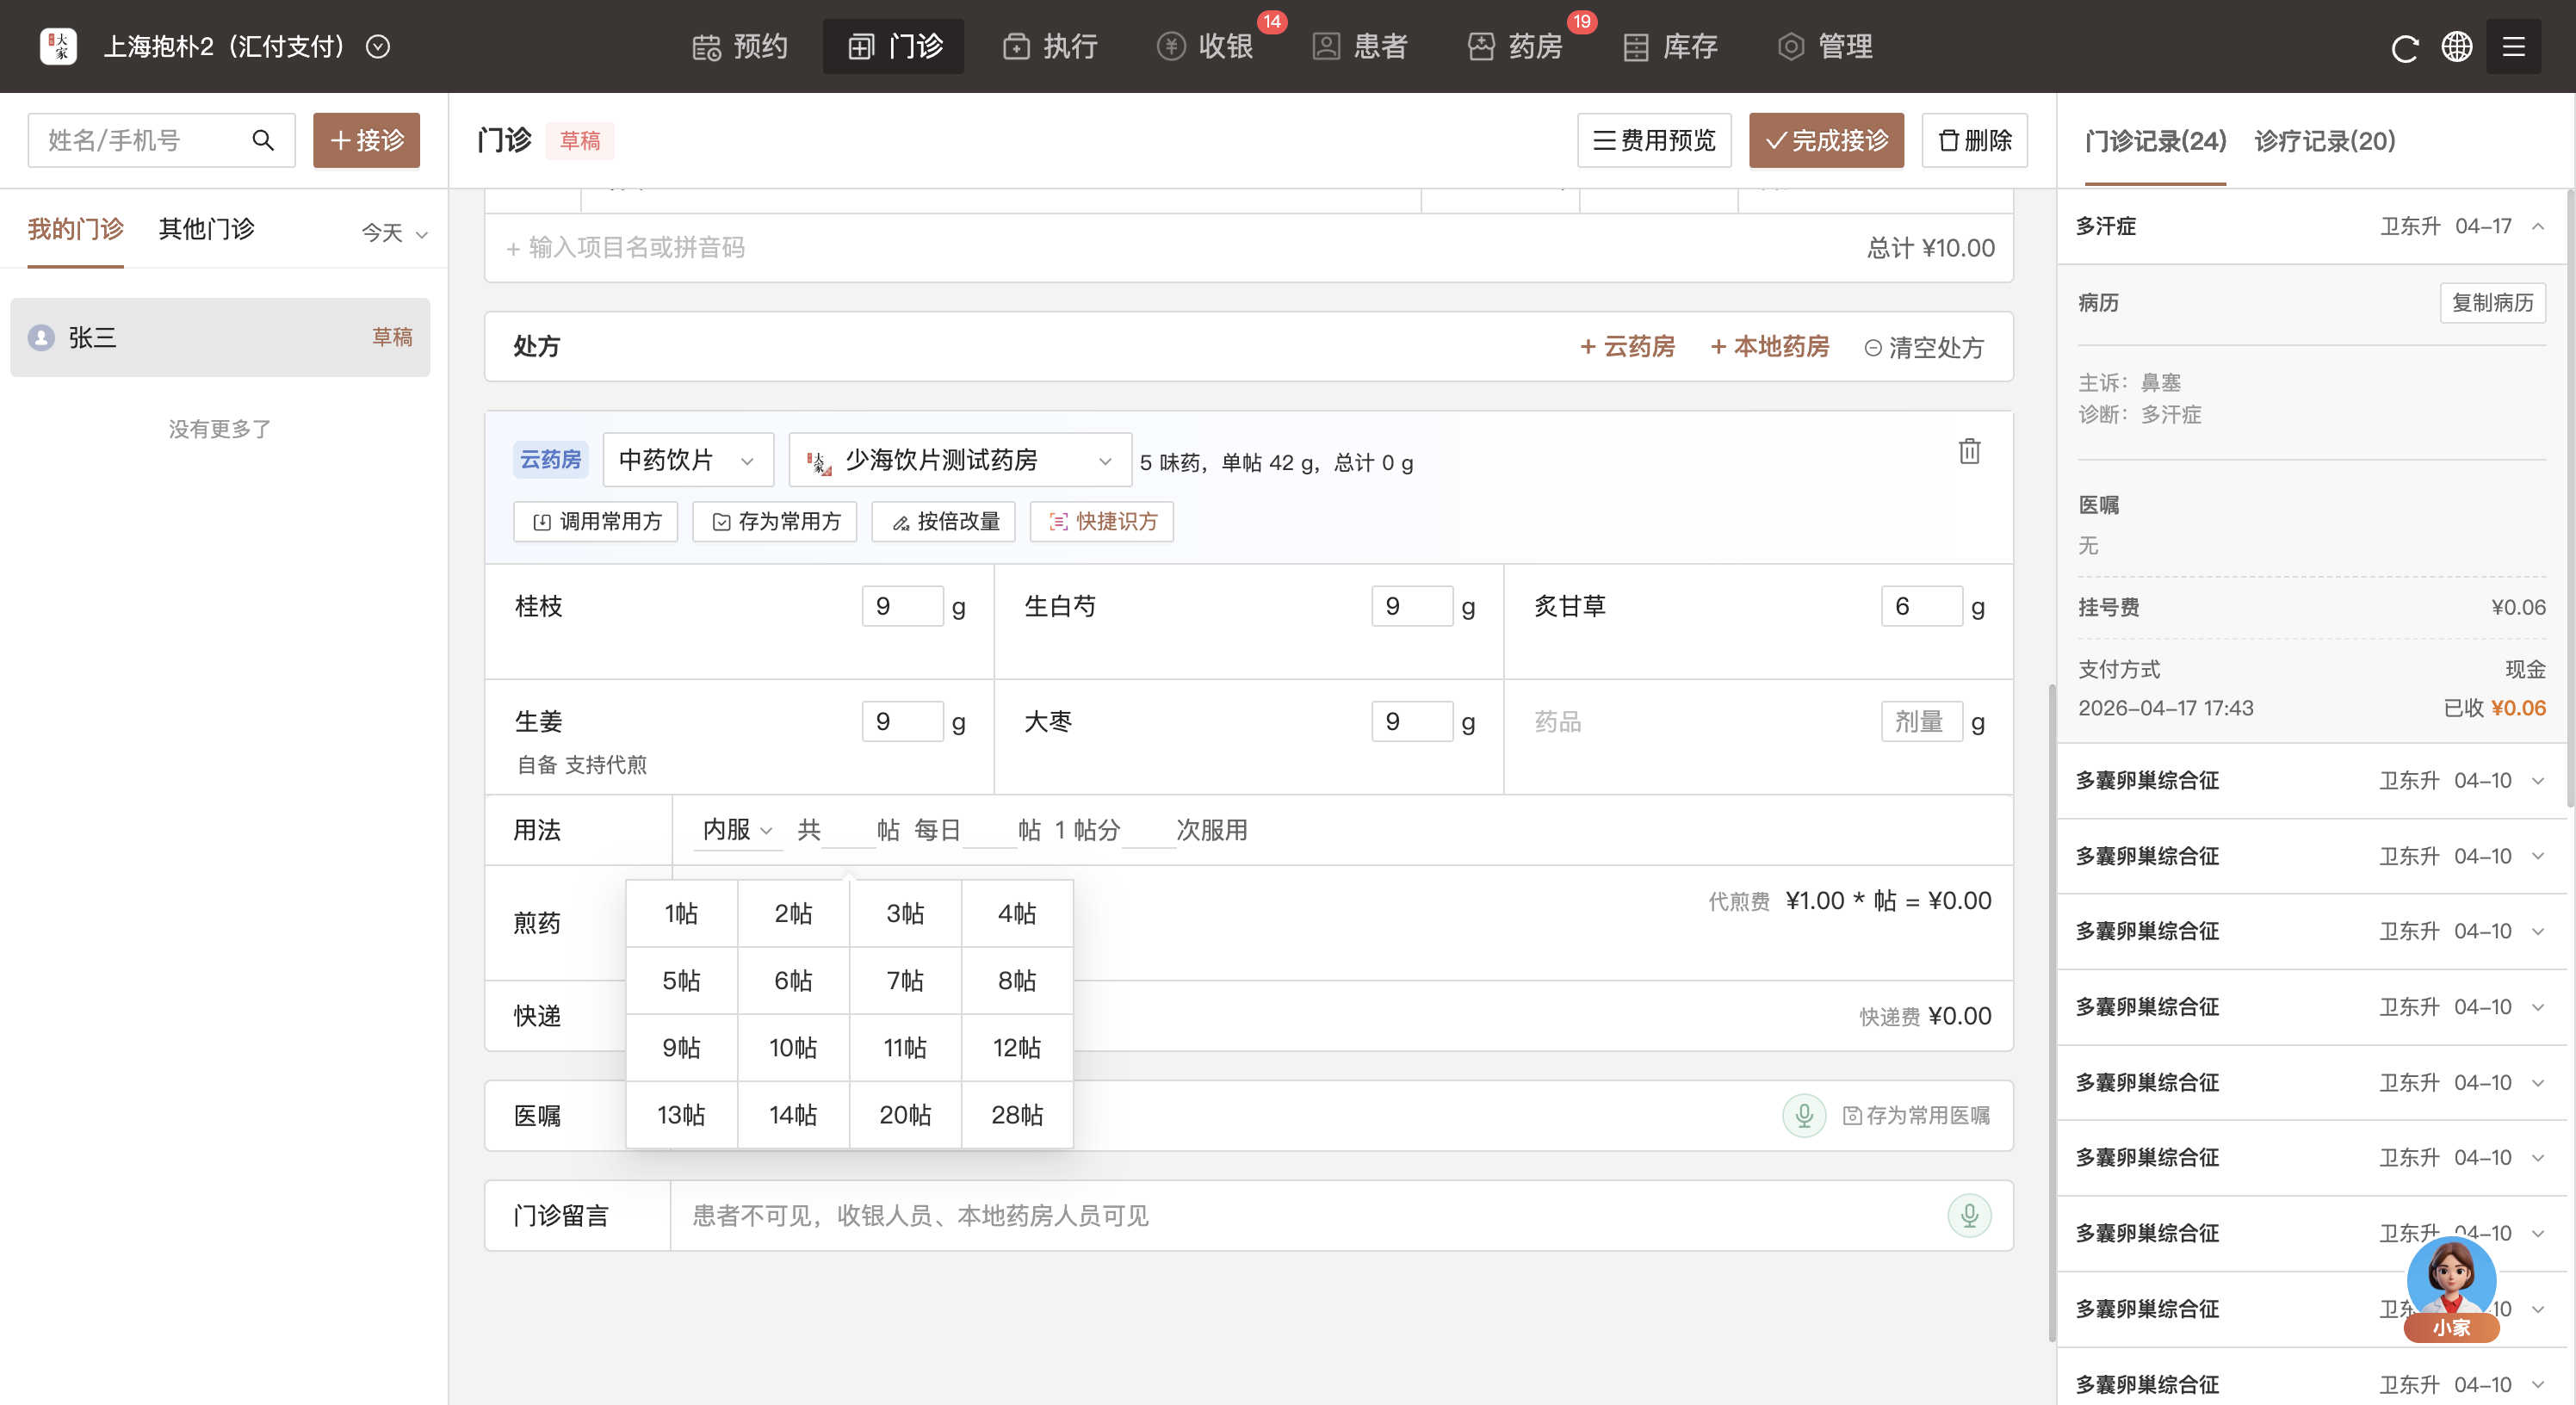Select 7帖 in the dose picker
The width and height of the screenshot is (2576, 1405).
click(x=905, y=980)
